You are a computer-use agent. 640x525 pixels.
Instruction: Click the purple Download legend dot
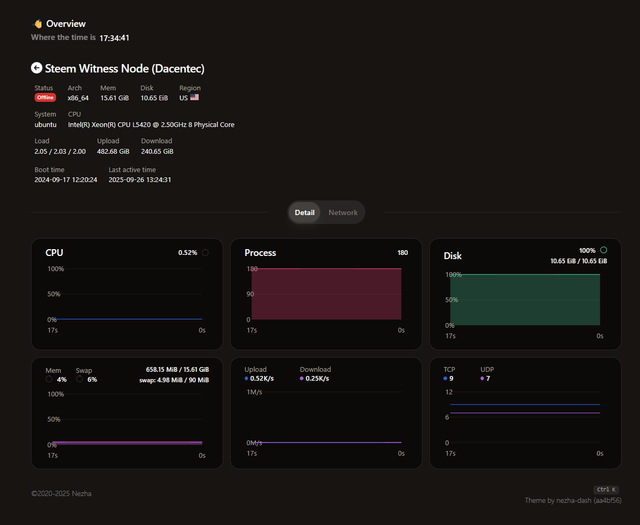coord(302,378)
